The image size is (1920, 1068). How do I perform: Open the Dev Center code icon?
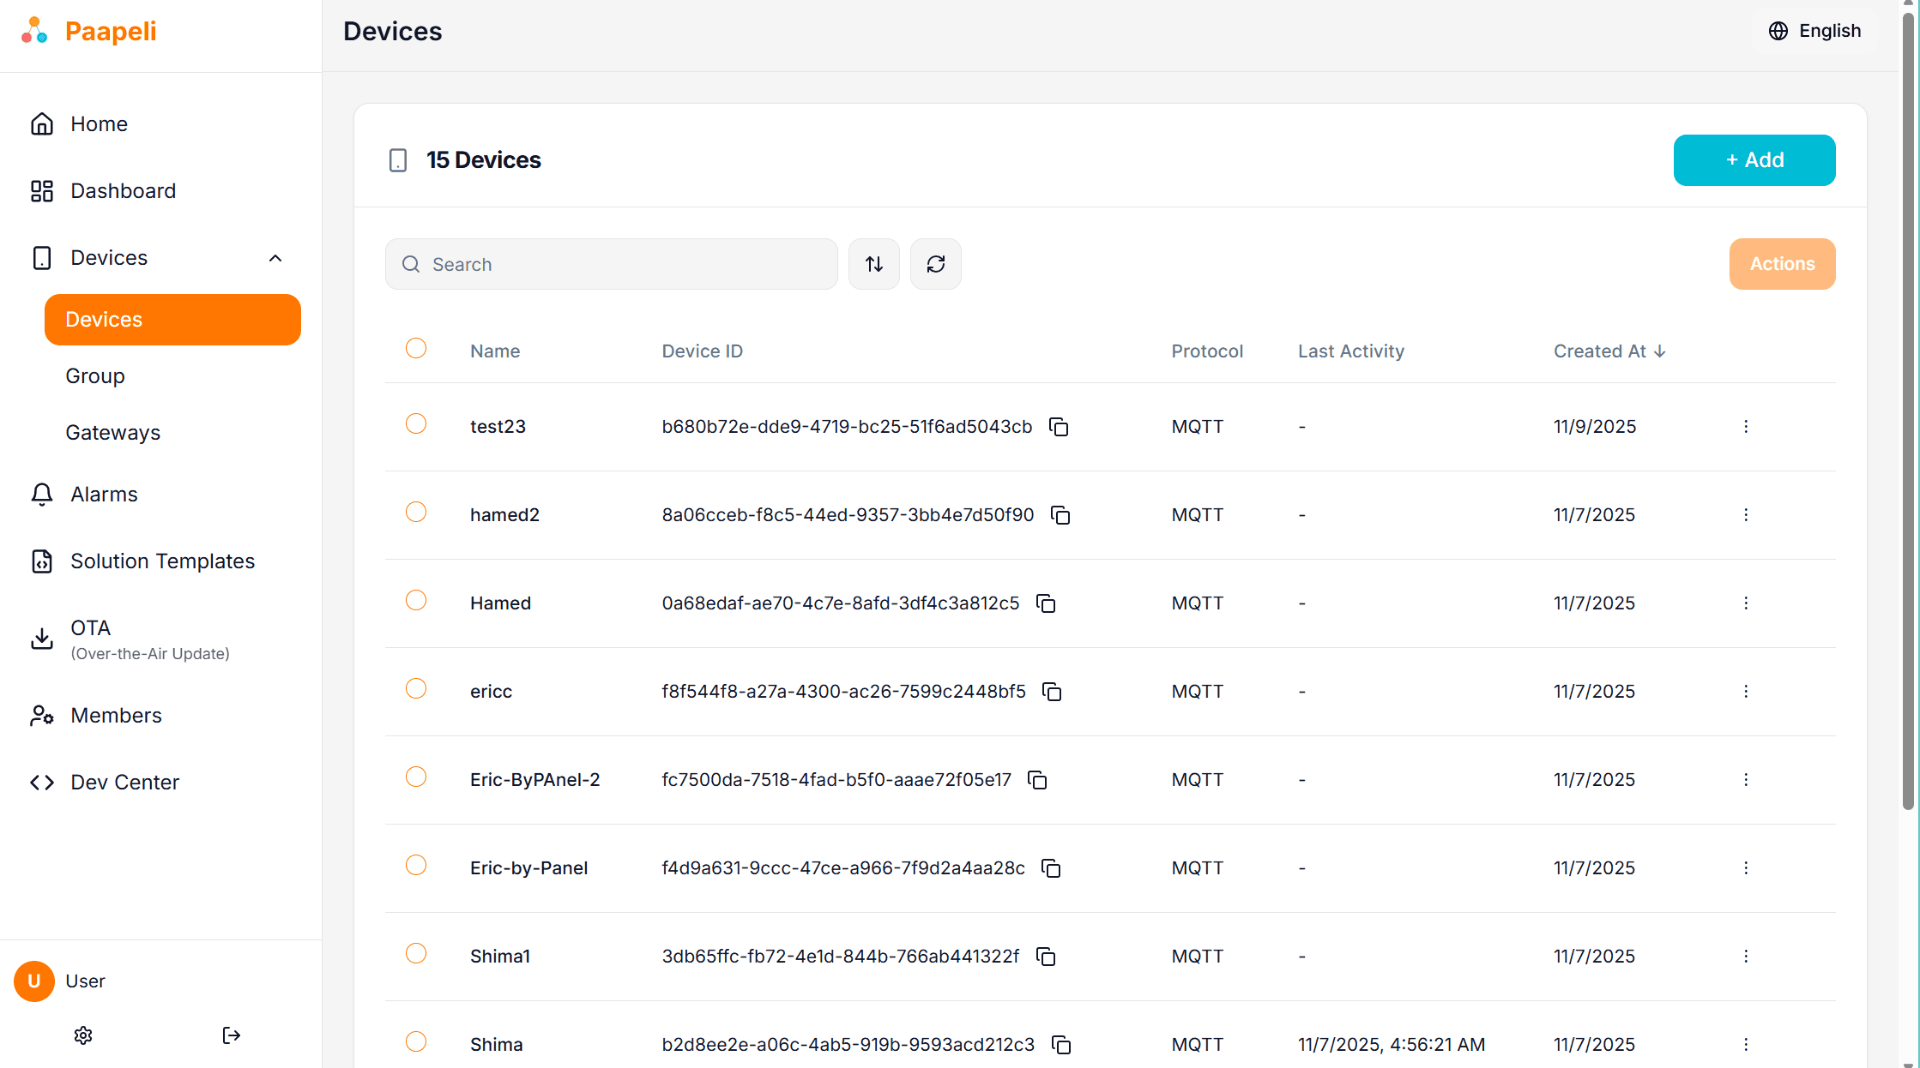tap(43, 782)
